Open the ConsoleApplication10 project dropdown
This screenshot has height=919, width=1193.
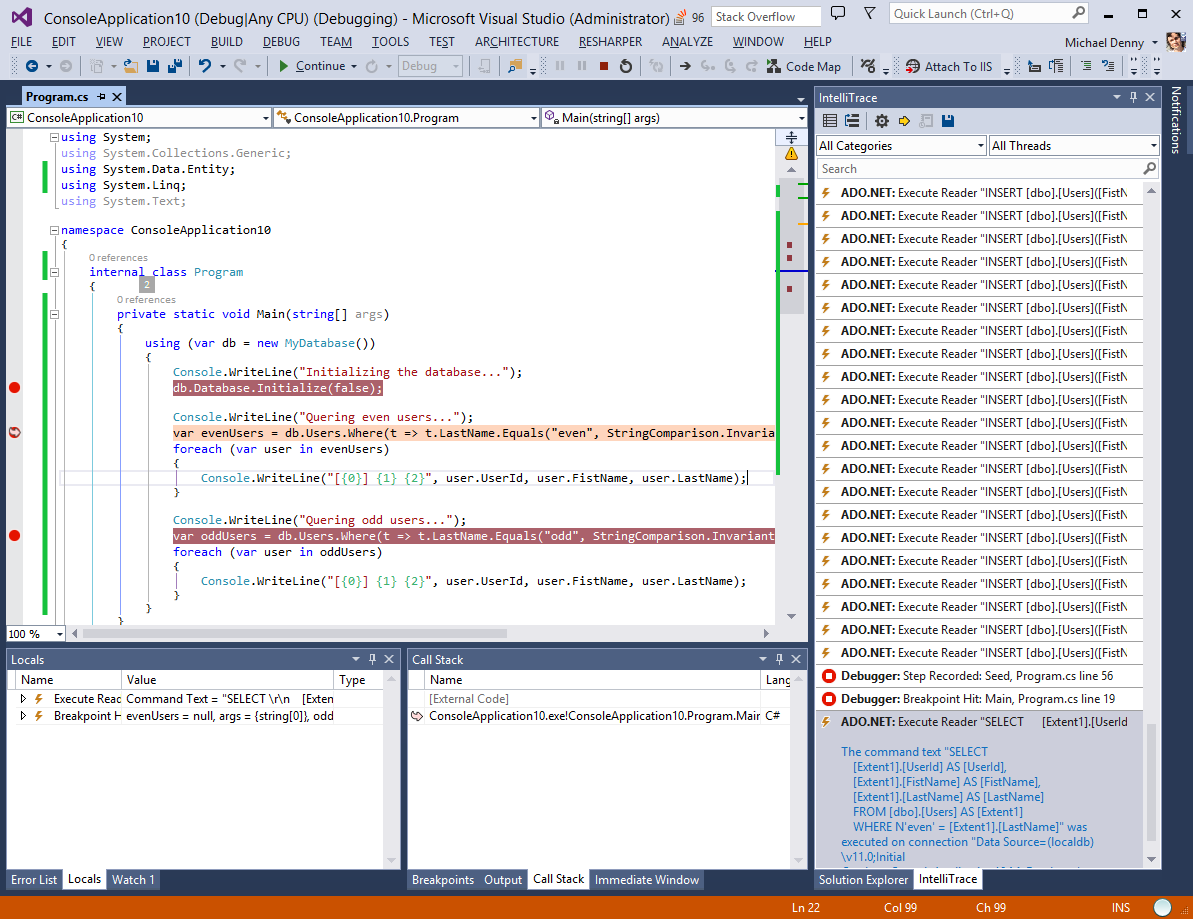[140, 118]
